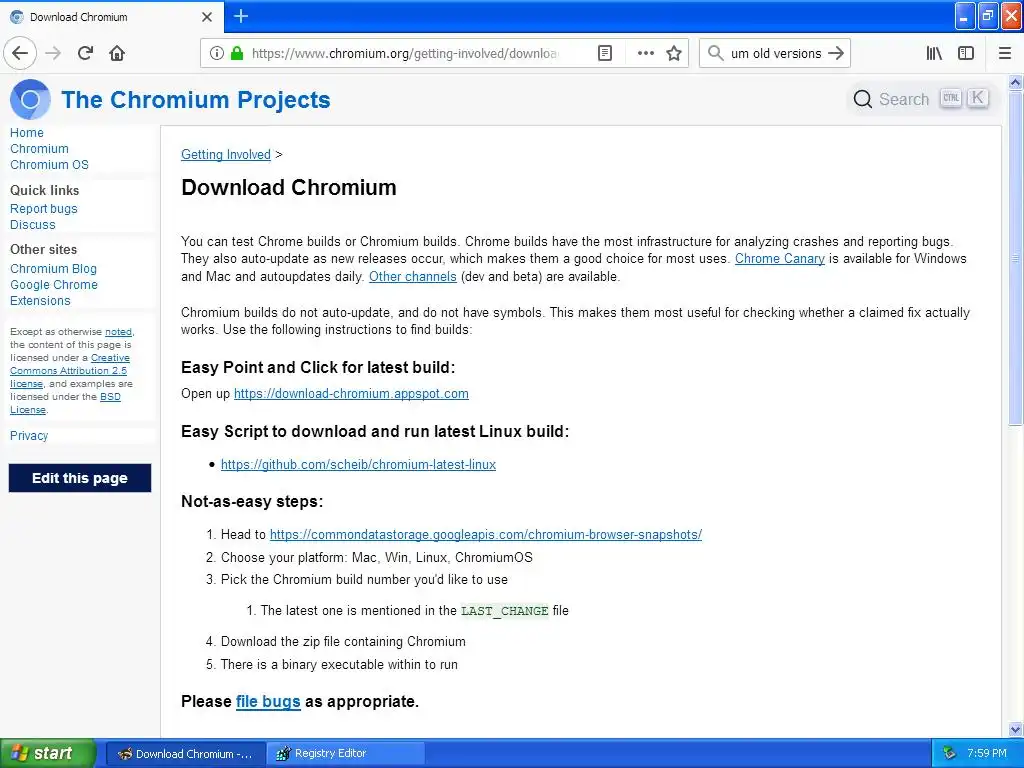1024x768 pixels.
Task: Click the 'noted' license link
Action: (x=118, y=332)
